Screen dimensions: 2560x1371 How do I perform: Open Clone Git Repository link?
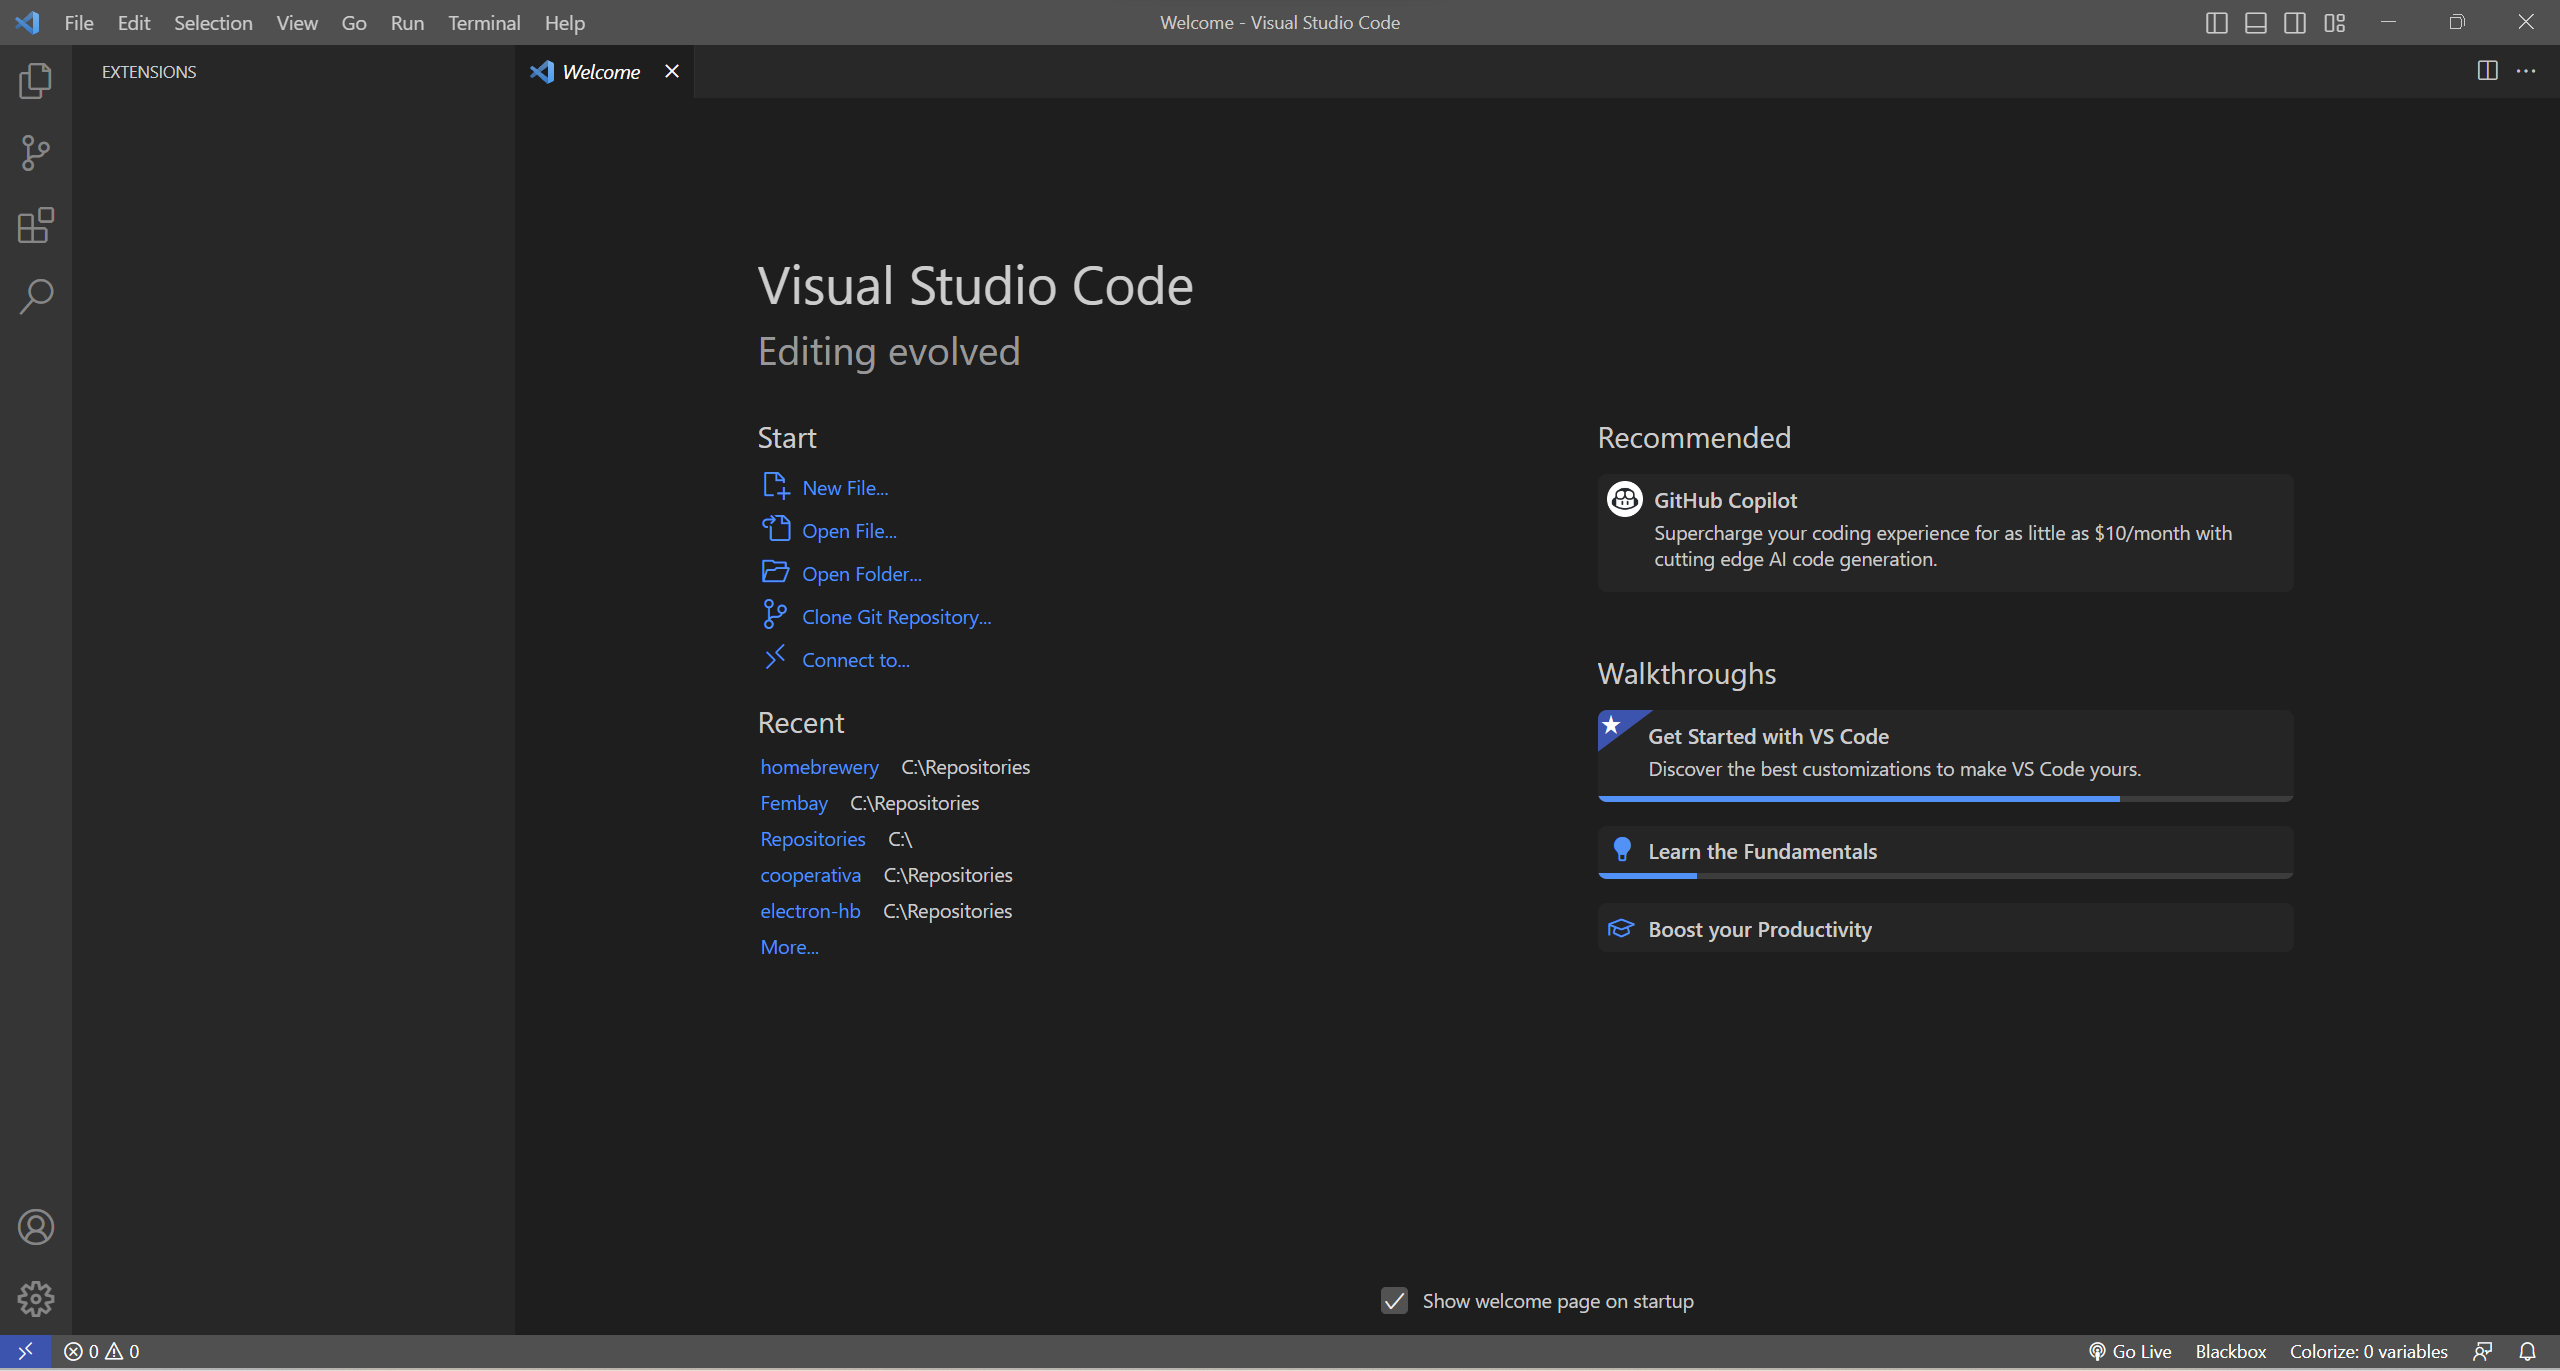tap(895, 616)
